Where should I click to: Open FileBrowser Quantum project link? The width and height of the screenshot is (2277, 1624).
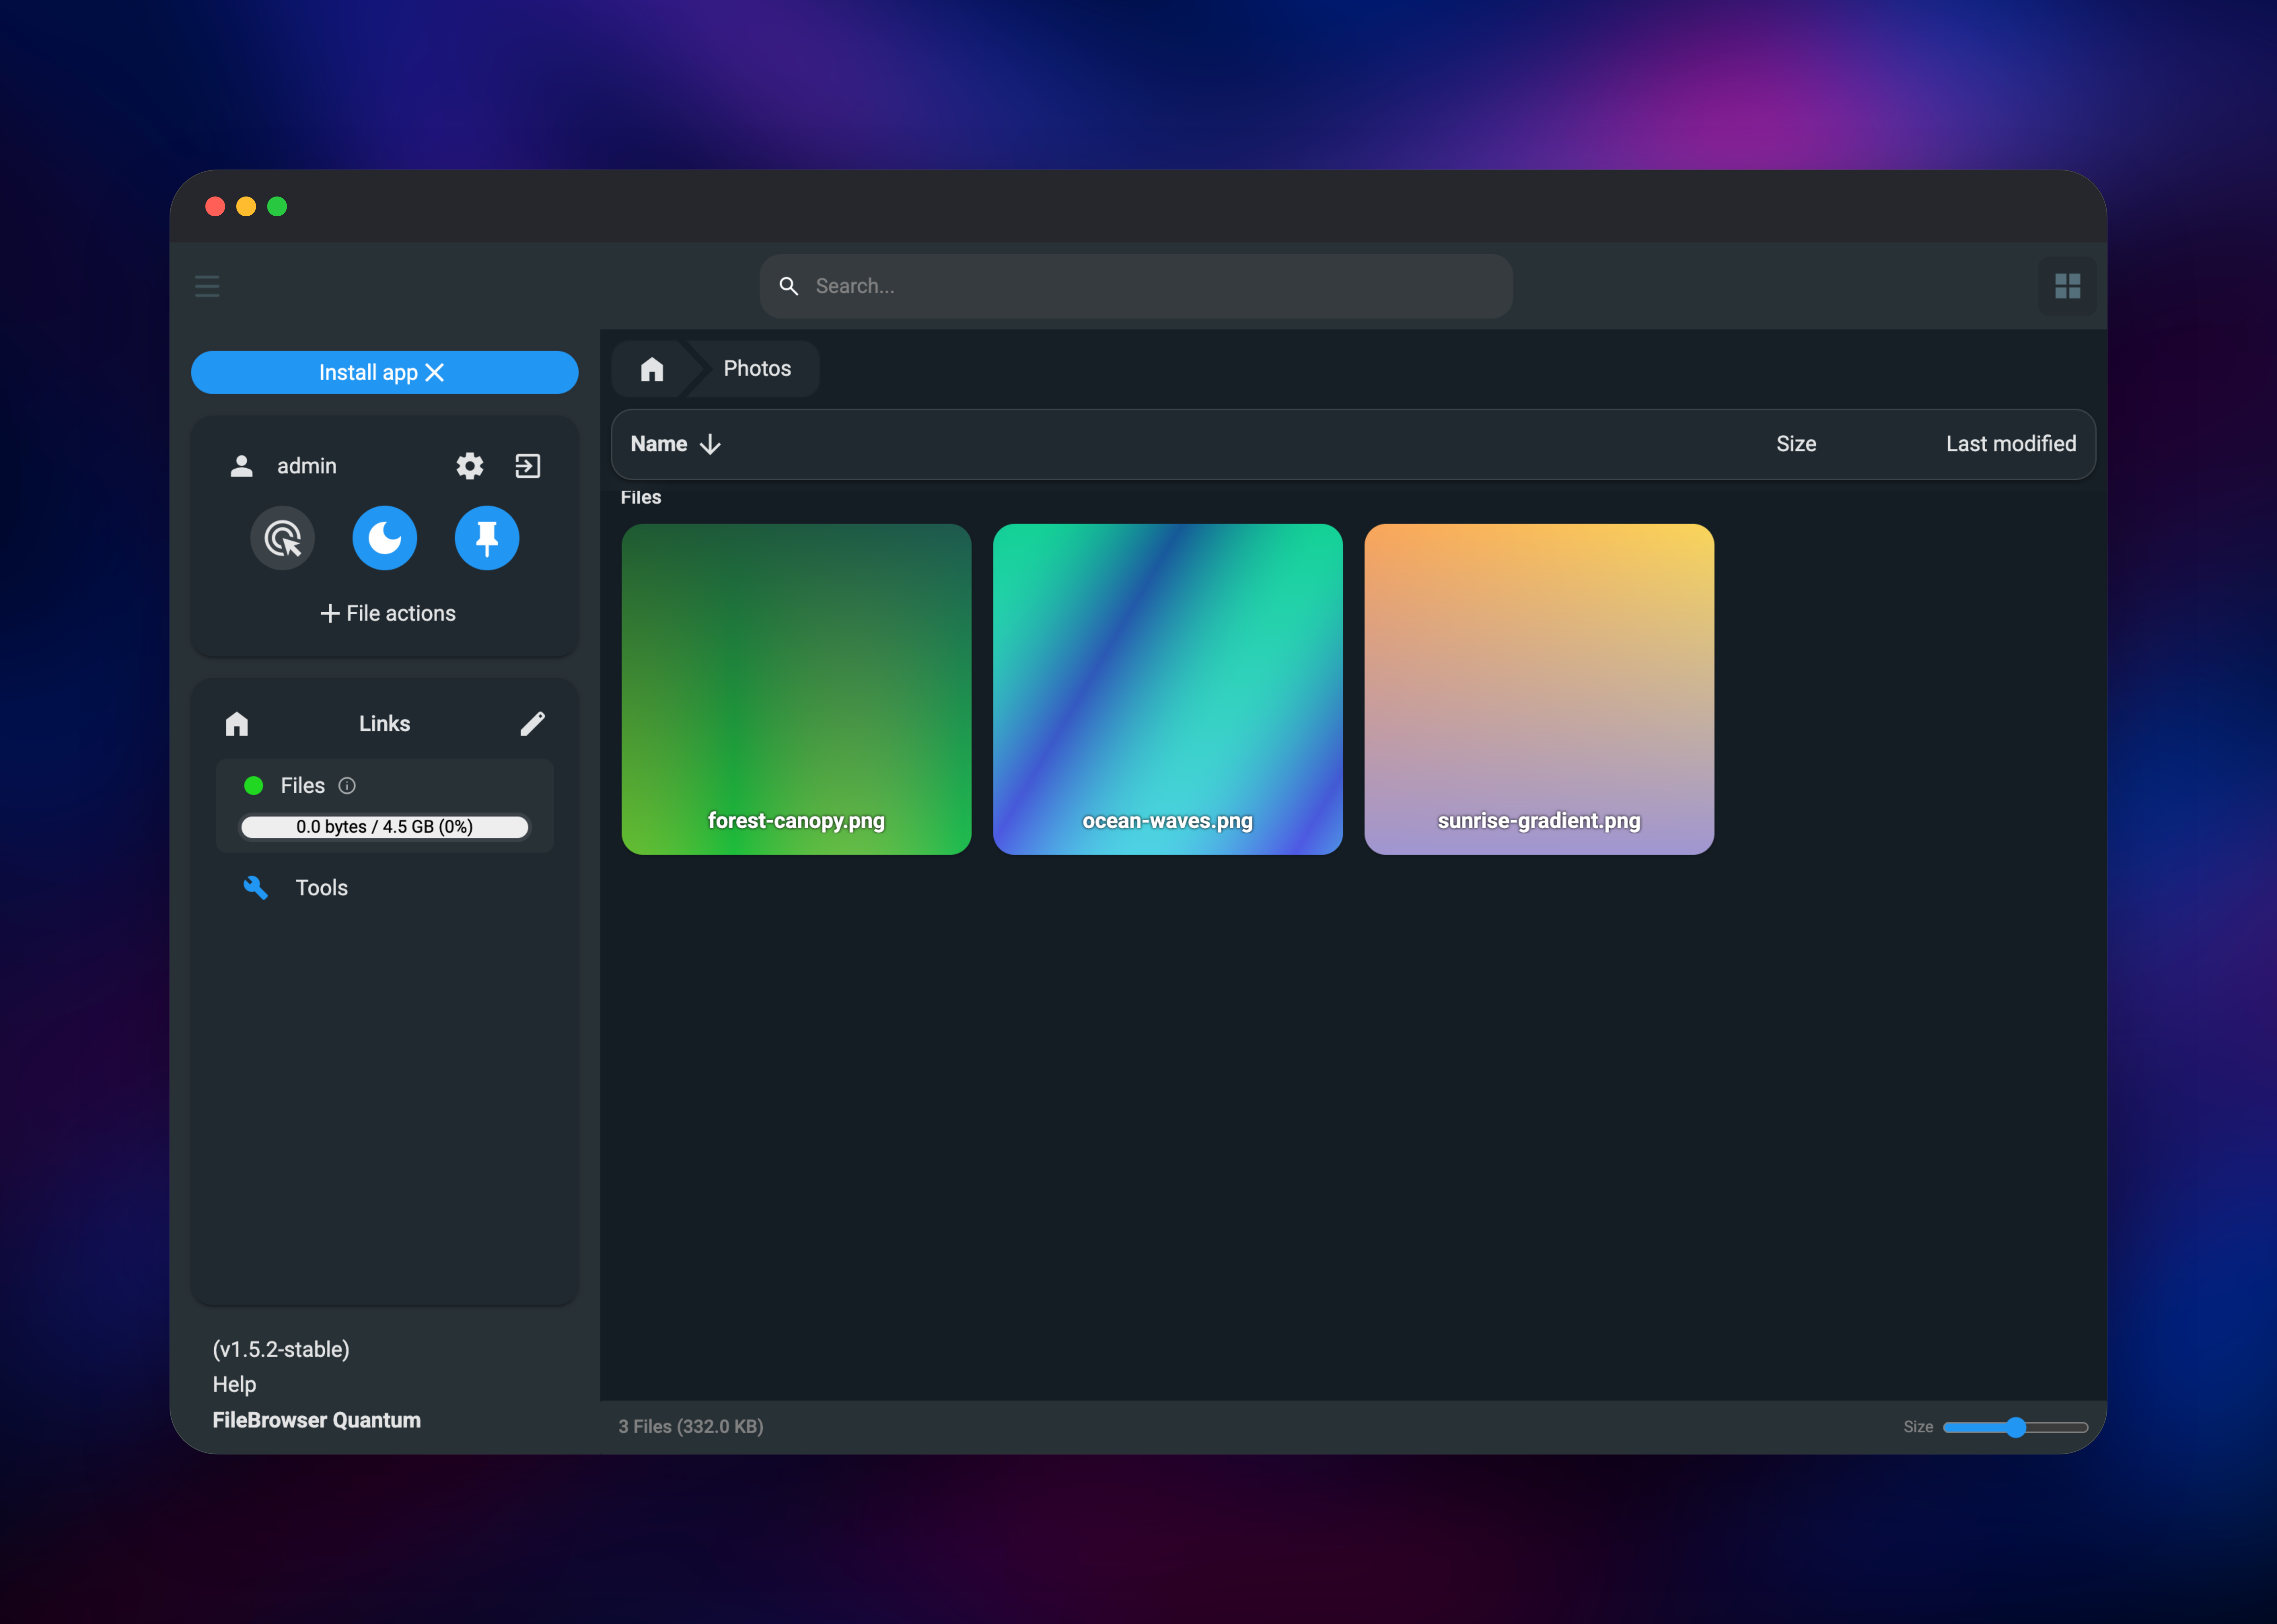pyautogui.click(x=316, y=1420)
